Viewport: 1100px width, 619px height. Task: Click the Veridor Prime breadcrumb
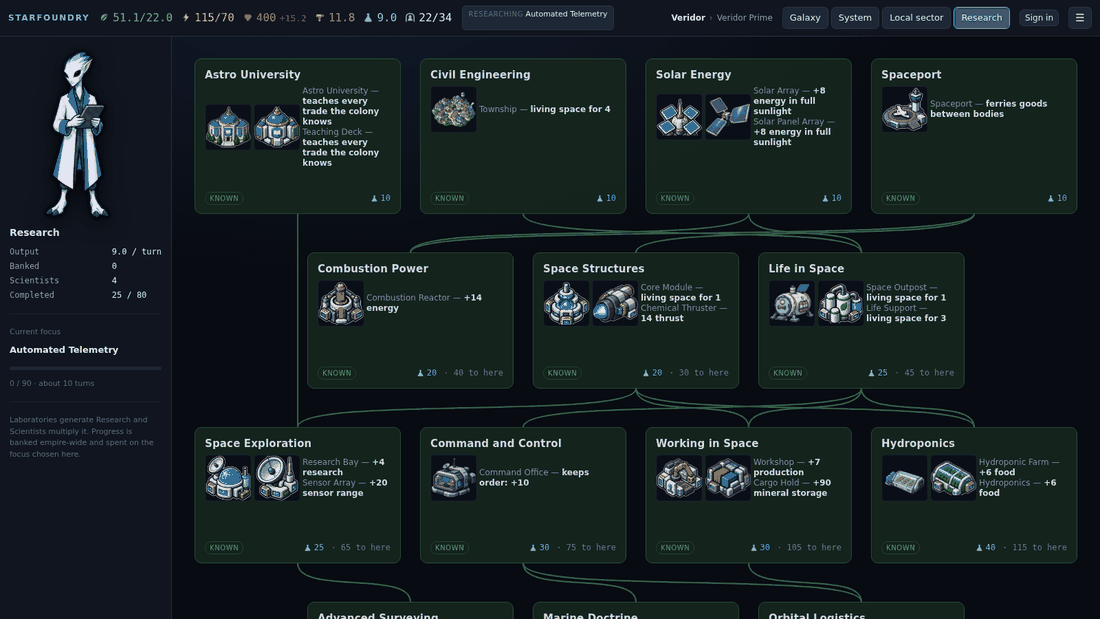(x=744, y=18)
